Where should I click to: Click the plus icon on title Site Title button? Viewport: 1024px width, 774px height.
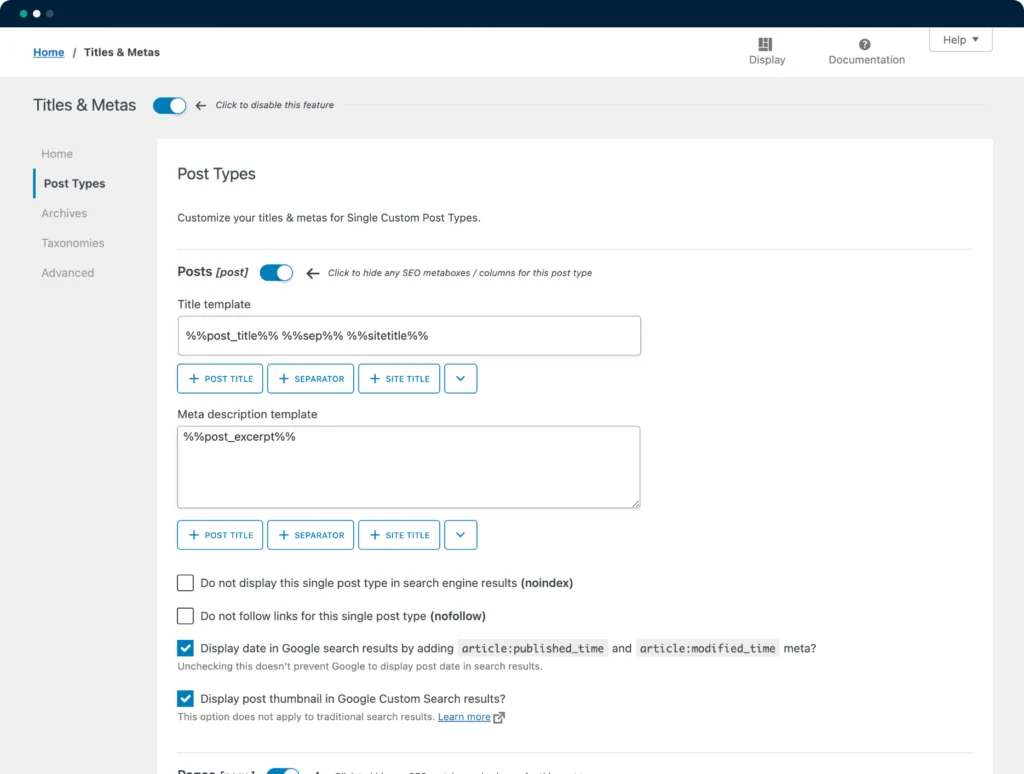point(375,379)
